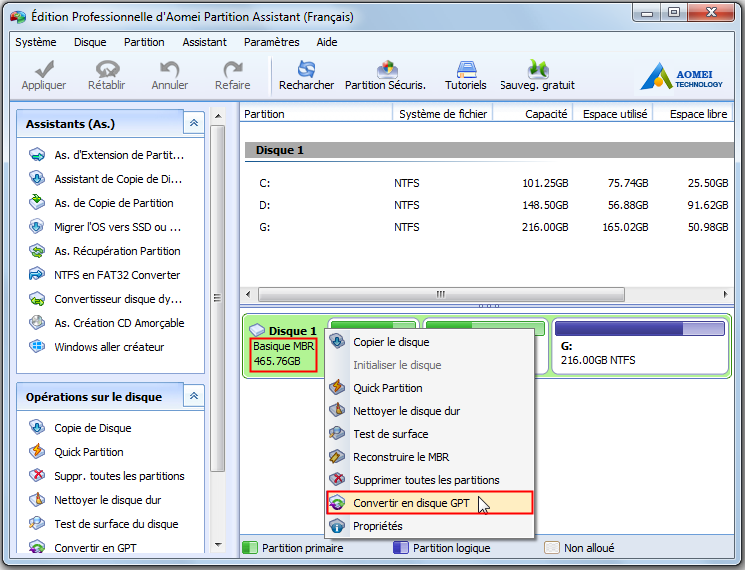Collapse the Assistants (As.) panel
The image size is (745, 570).
click(194, 123)
